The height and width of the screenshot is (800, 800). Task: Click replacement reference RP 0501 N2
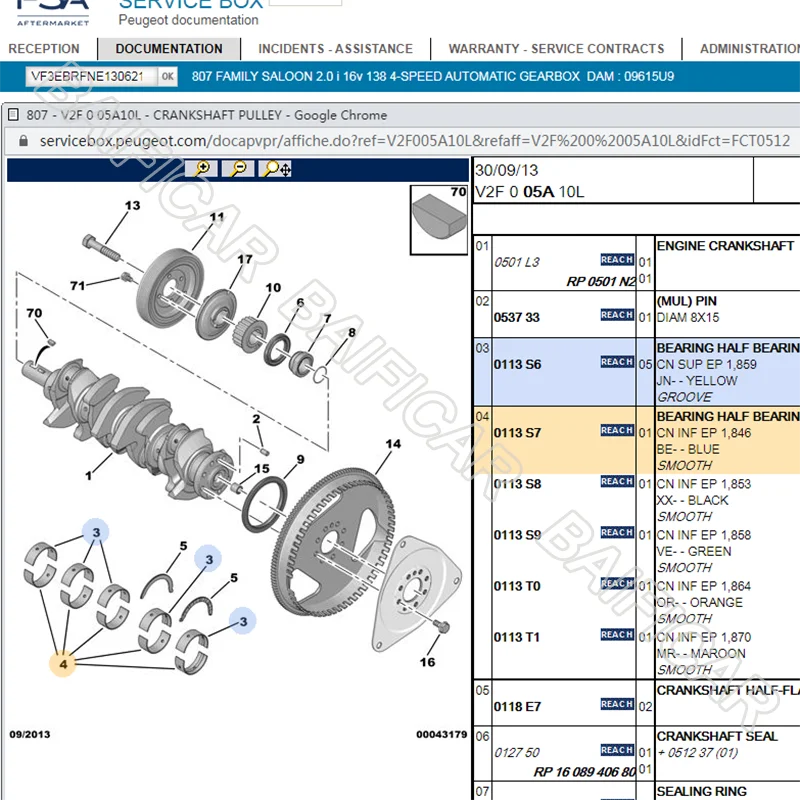coord(601,281)
